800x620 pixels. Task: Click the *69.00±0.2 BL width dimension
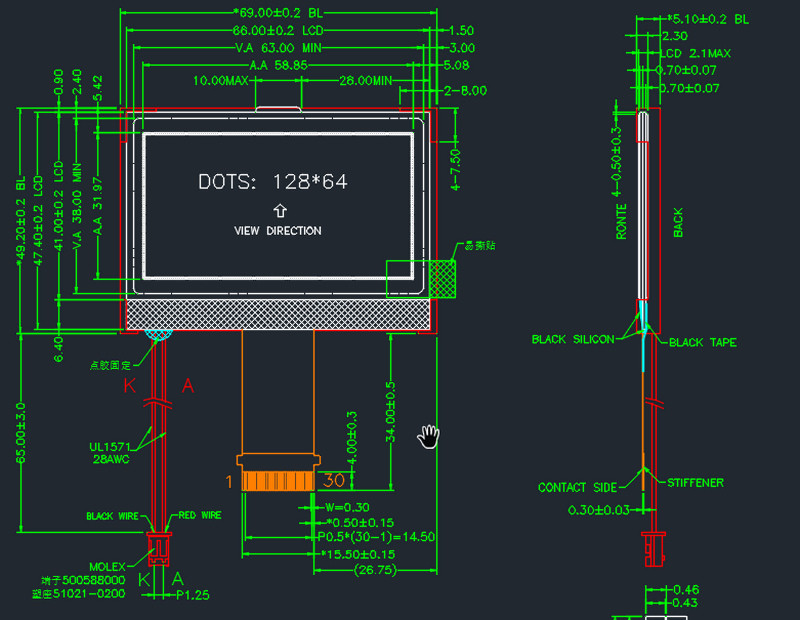coord(278,13)
